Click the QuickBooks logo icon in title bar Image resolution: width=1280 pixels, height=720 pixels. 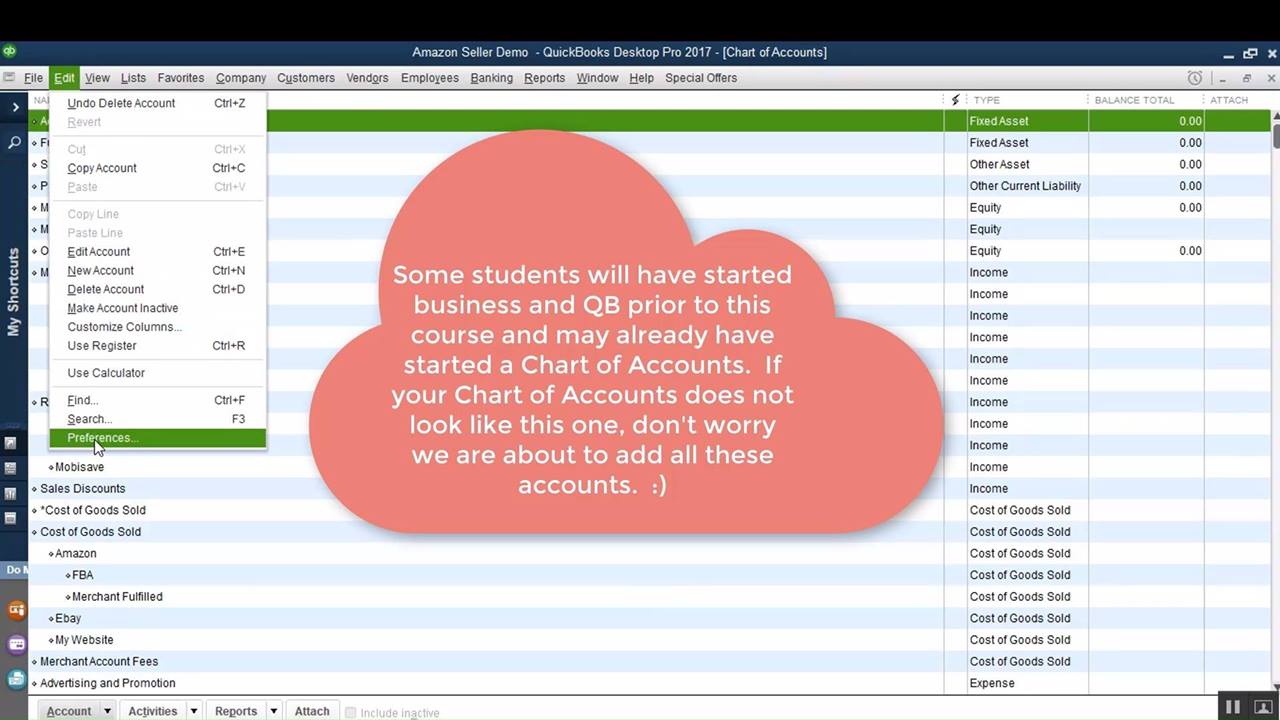tap(9, 51)
